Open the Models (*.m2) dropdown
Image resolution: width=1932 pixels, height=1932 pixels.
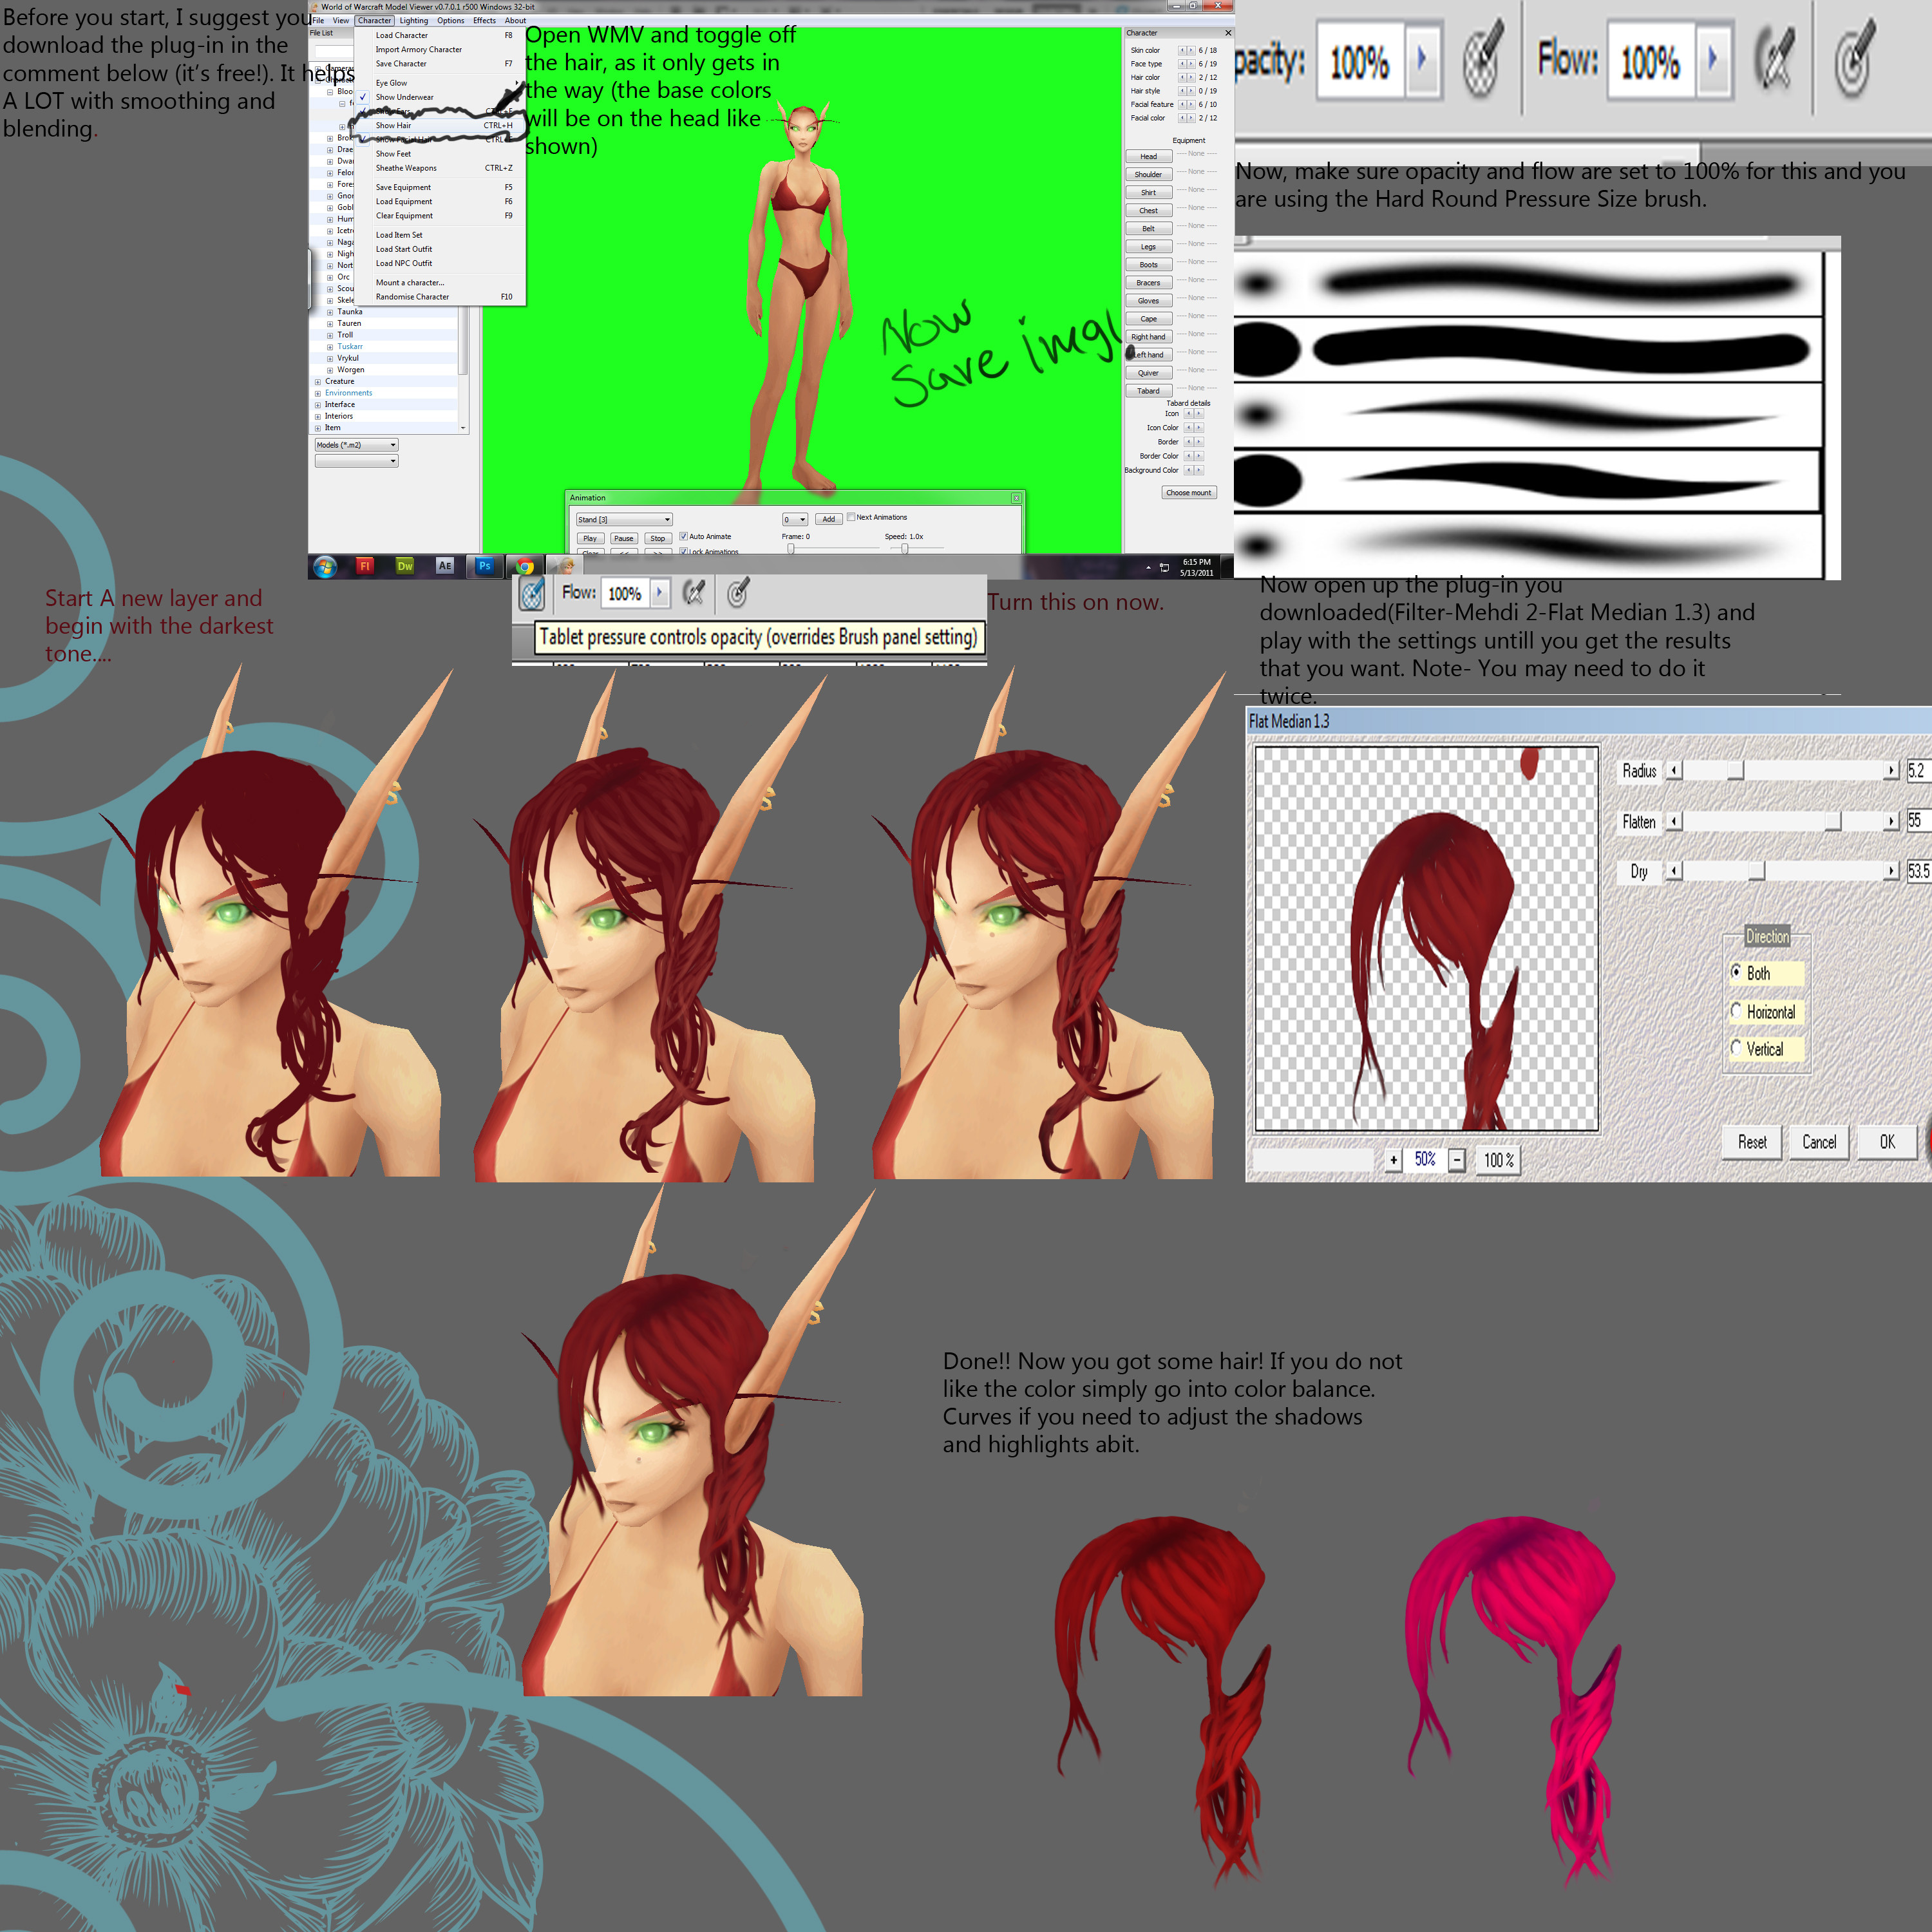(357, 445)
